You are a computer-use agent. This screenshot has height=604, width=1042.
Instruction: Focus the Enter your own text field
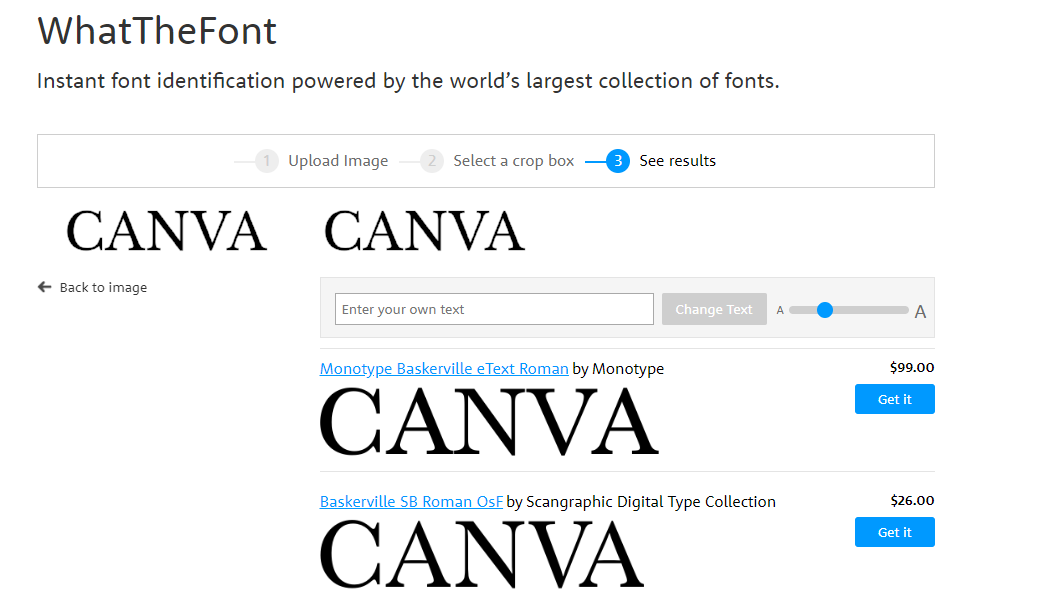click(x=494, y=309)
